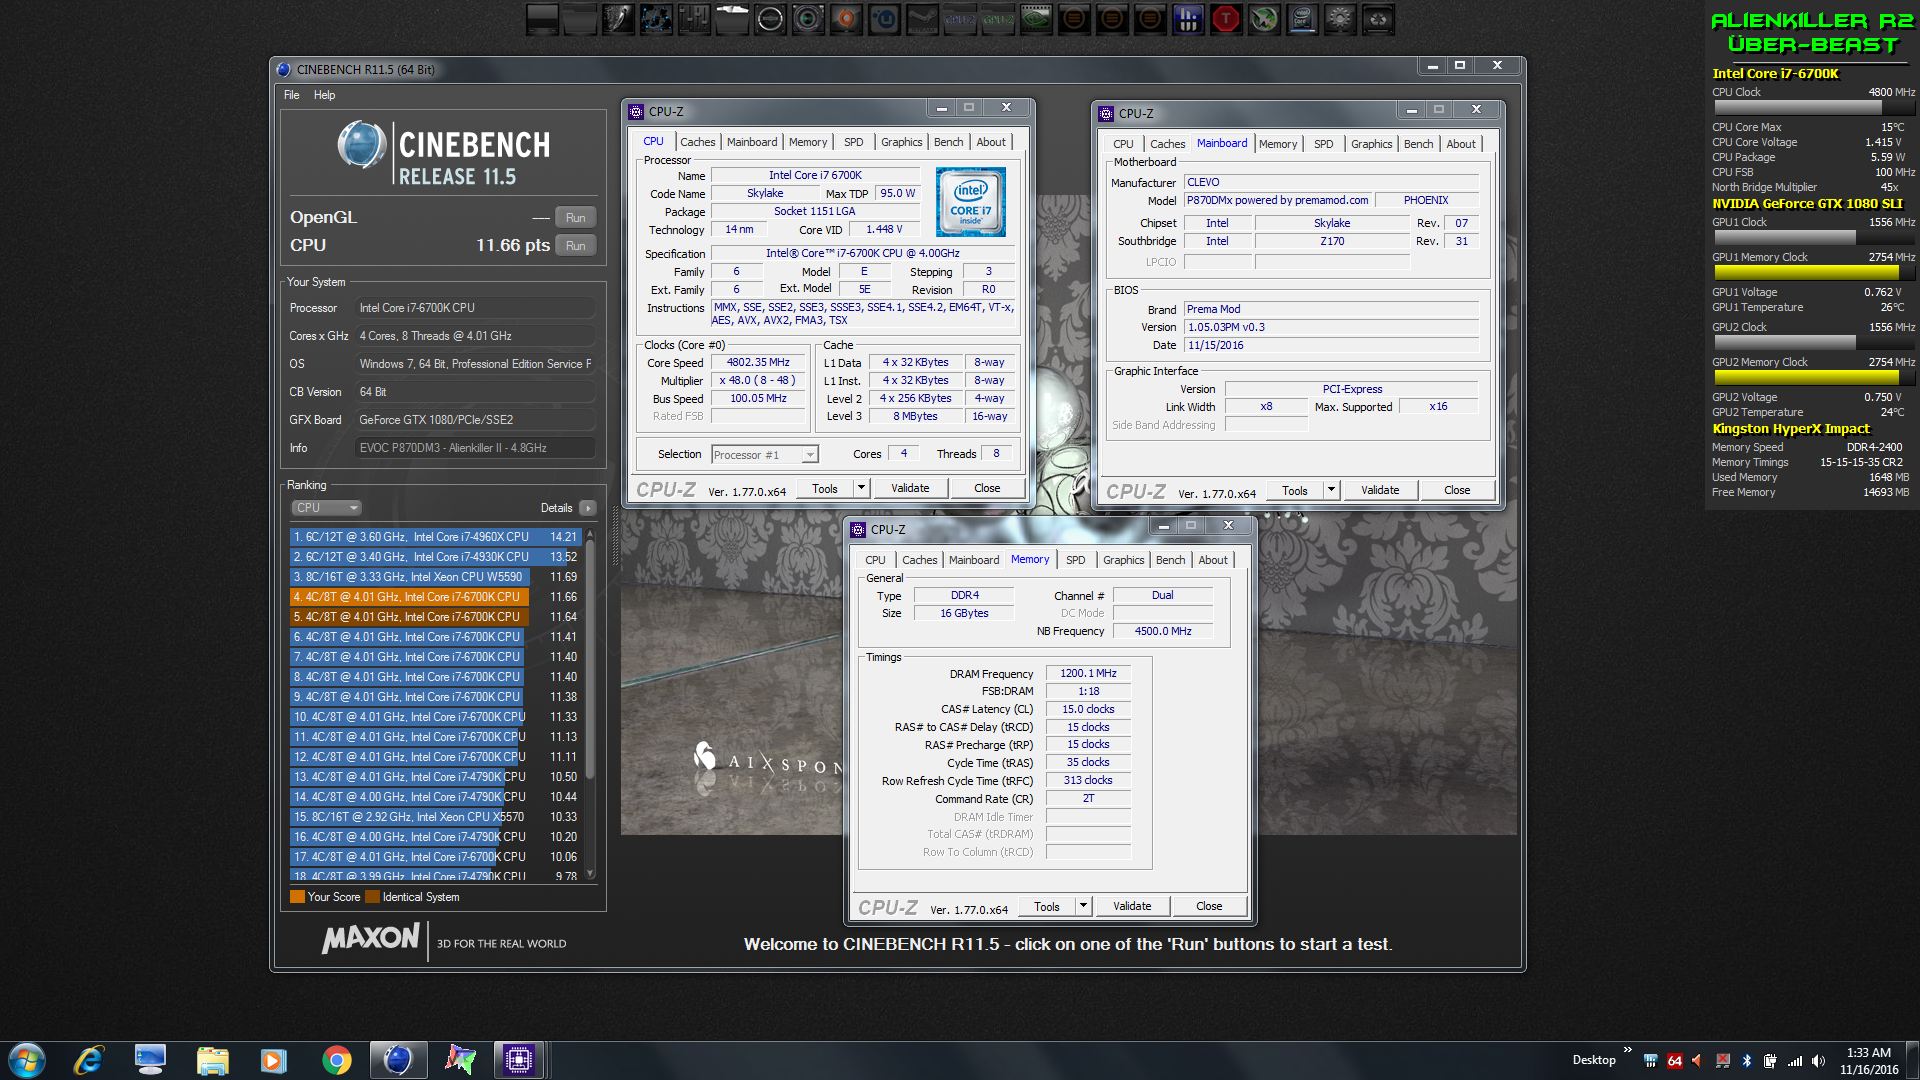Open the Tools dropdown arrow in Memory window
Screen dimensions: 1920x1080
1083,906
